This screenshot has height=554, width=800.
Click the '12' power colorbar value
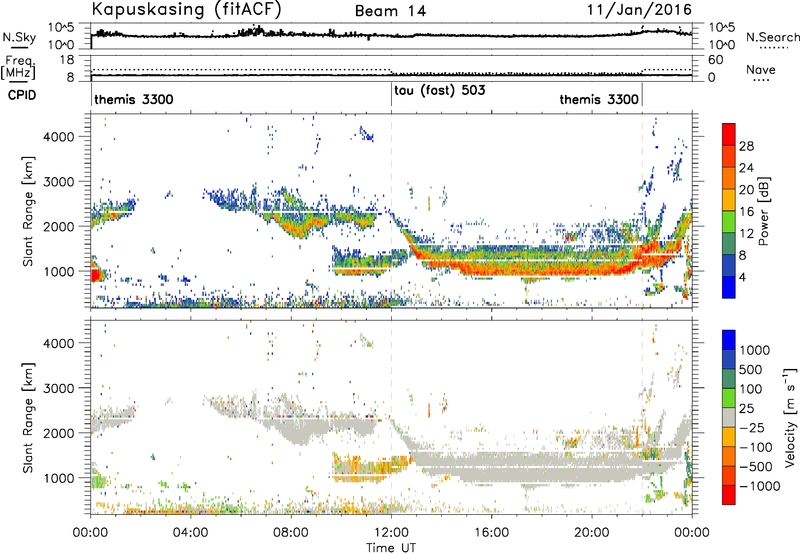click(746, 234)
